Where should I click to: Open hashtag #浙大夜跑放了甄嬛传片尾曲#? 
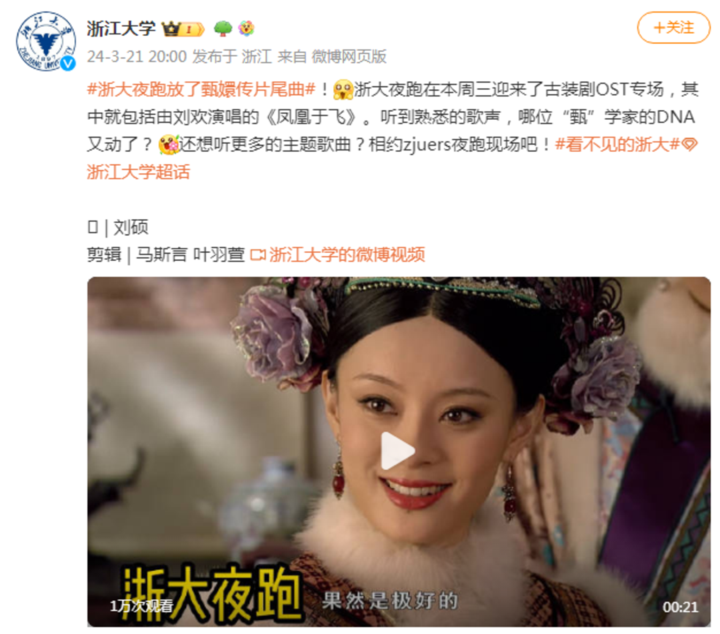(x=202, y=90)
